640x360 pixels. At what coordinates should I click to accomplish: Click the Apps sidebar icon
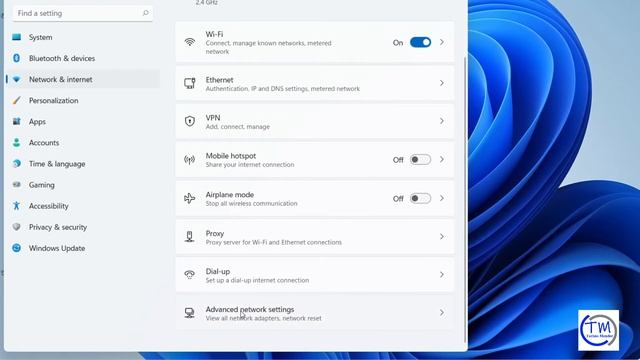point(16,121)
